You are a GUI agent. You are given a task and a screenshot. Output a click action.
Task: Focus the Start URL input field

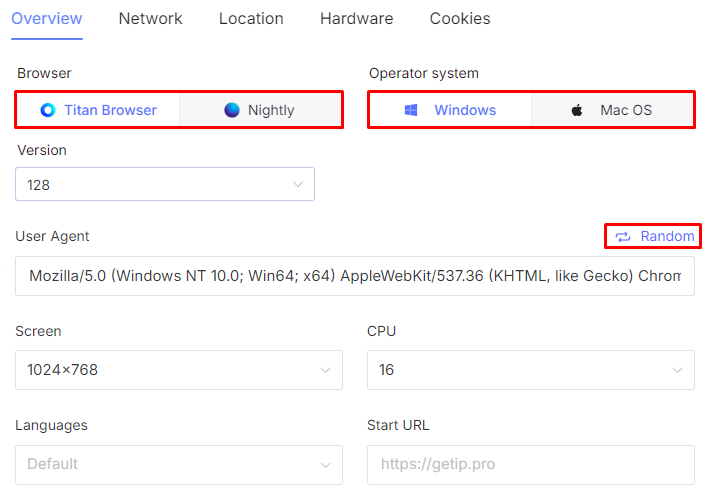(x=531, y=465)
